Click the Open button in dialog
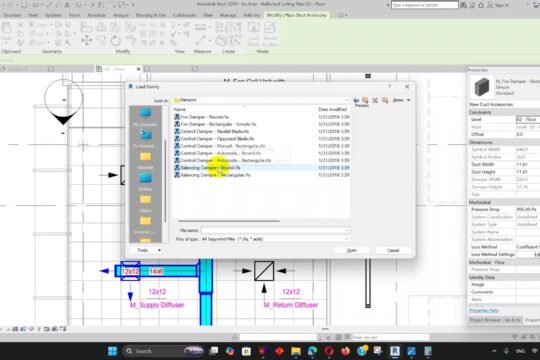 pos(351,250)
